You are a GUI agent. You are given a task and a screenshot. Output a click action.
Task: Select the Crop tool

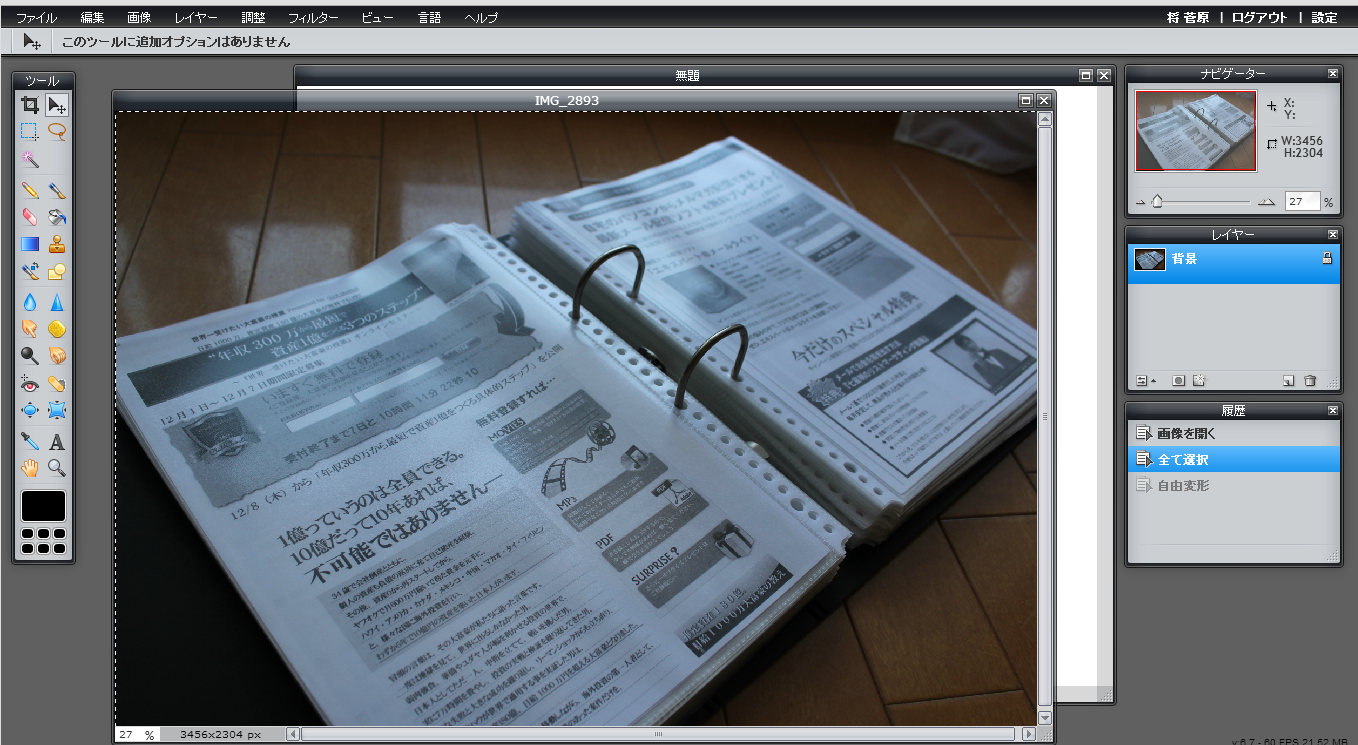pyautogui.click(x=30, y=104)
